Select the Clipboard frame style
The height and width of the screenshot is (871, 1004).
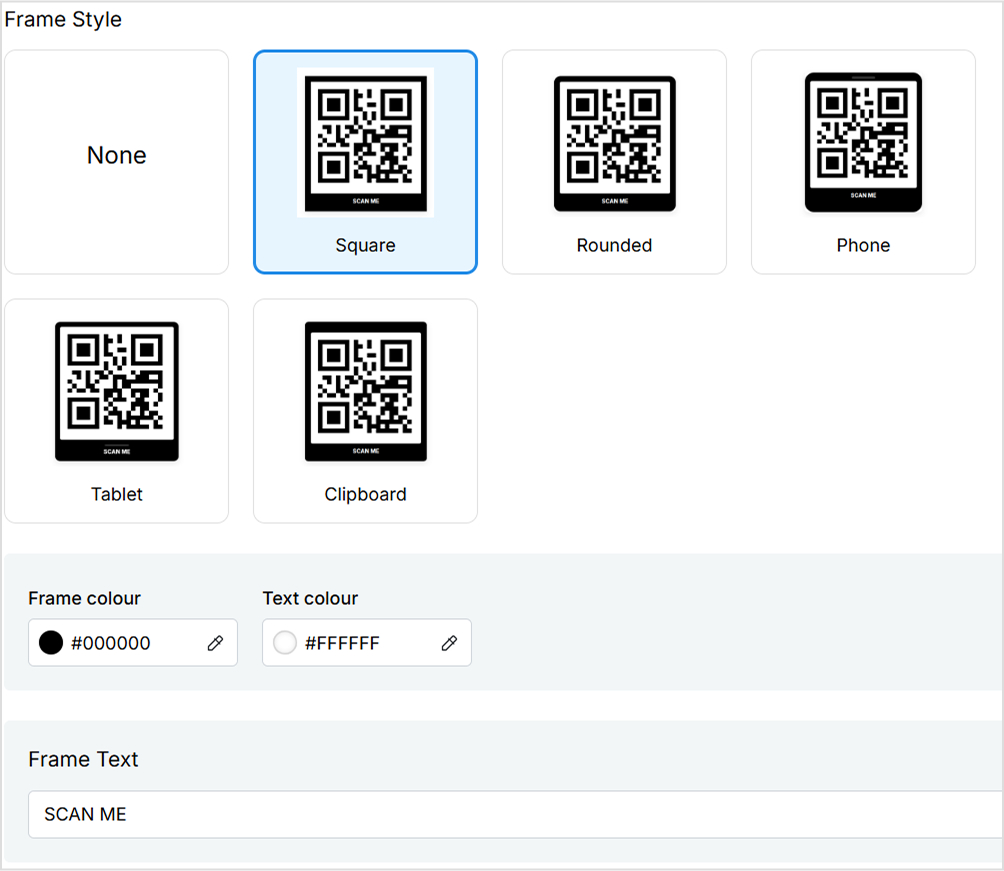[x=366, y=411]
